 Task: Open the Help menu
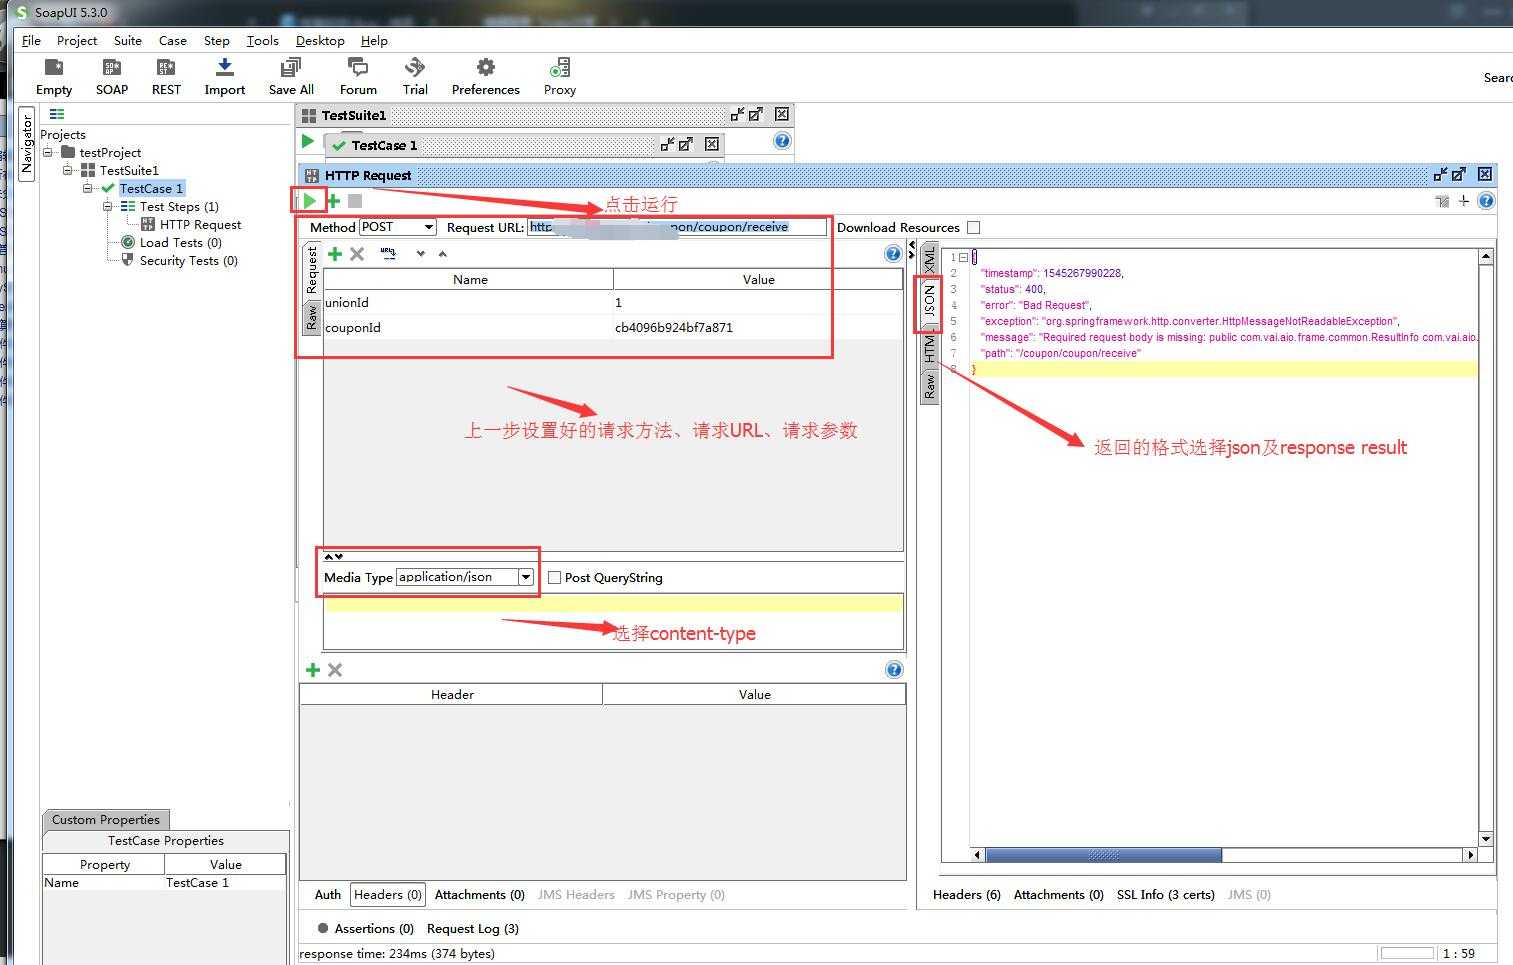pyautogui.click(x=374, y=41)
